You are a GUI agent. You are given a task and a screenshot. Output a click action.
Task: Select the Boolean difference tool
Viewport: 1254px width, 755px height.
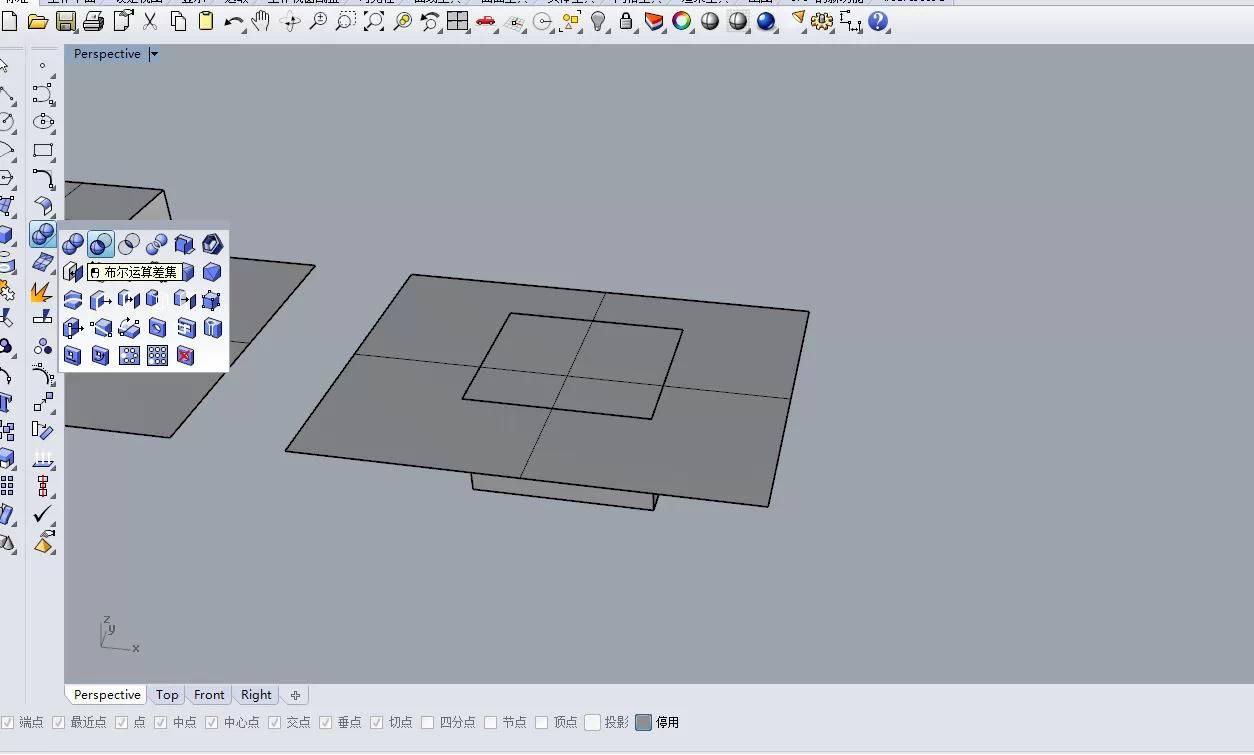tap(100, 244)
